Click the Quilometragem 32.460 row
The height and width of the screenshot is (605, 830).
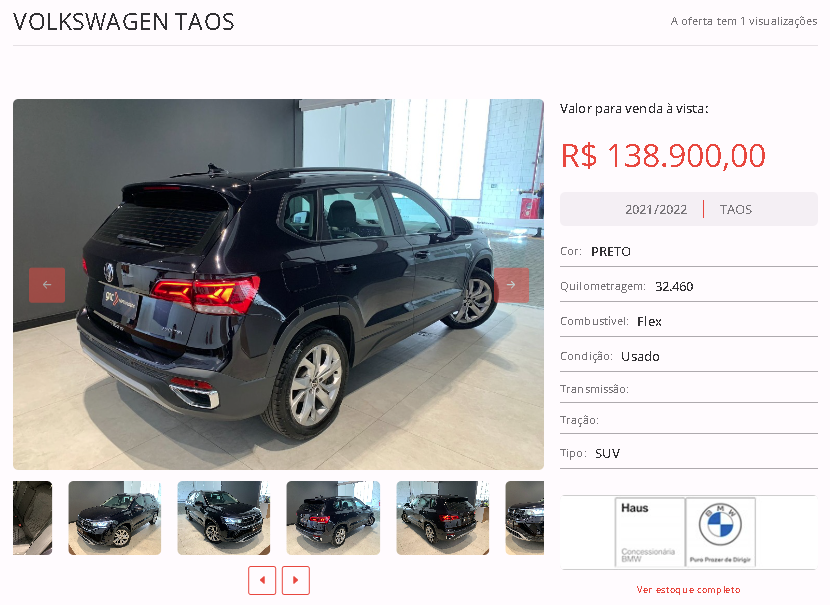point(689,286)
